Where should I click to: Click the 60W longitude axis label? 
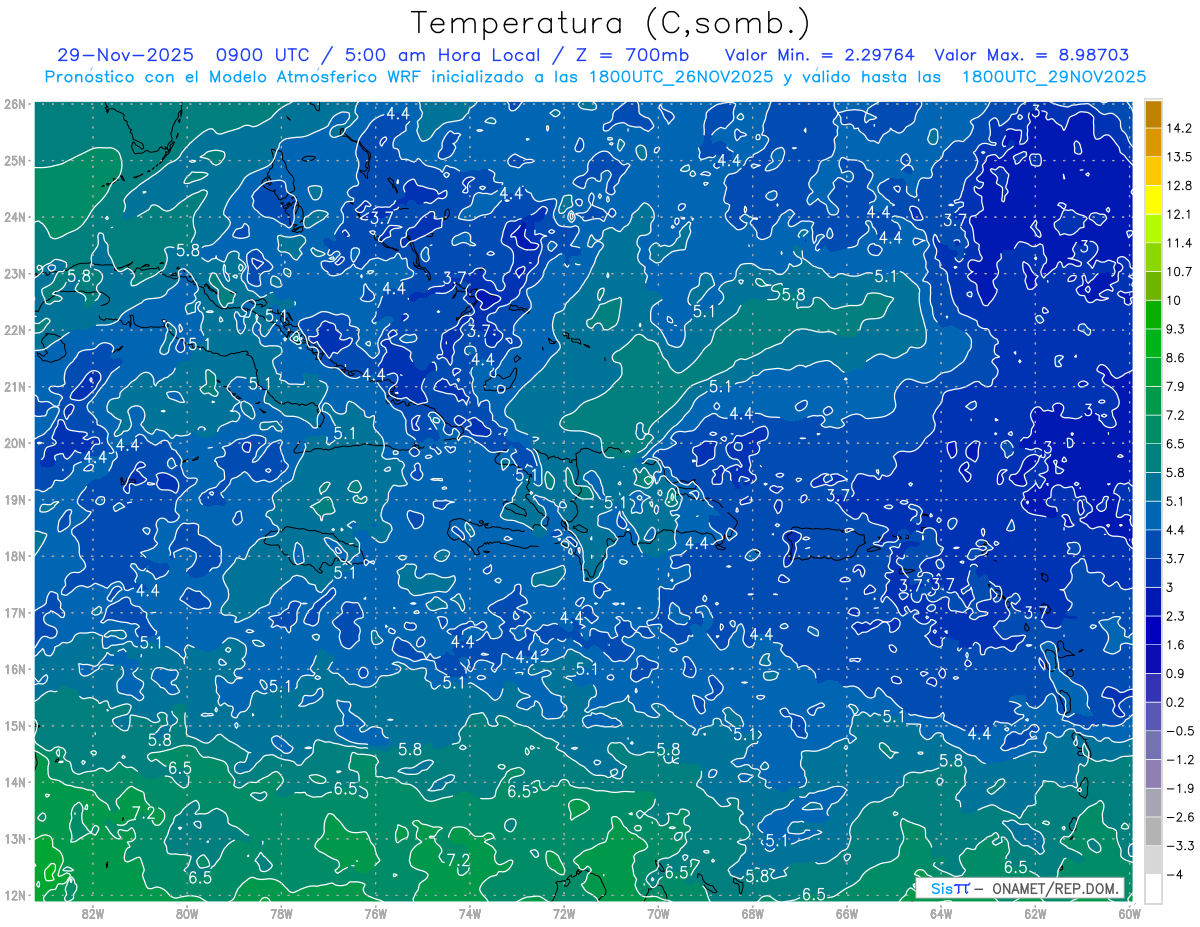click(x=1129, y=912)
